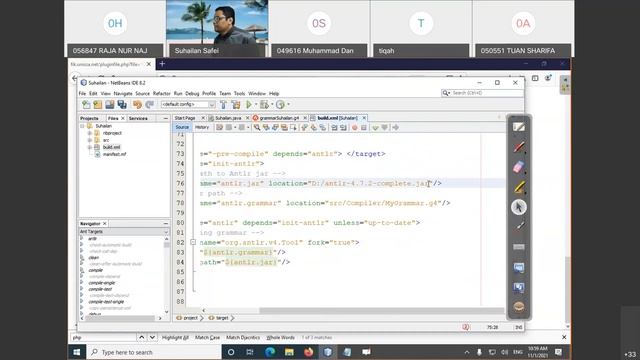Collapse the Suhailan project root node
The width and height of the screenshot is (640, 360).
[x=82, y=126]
